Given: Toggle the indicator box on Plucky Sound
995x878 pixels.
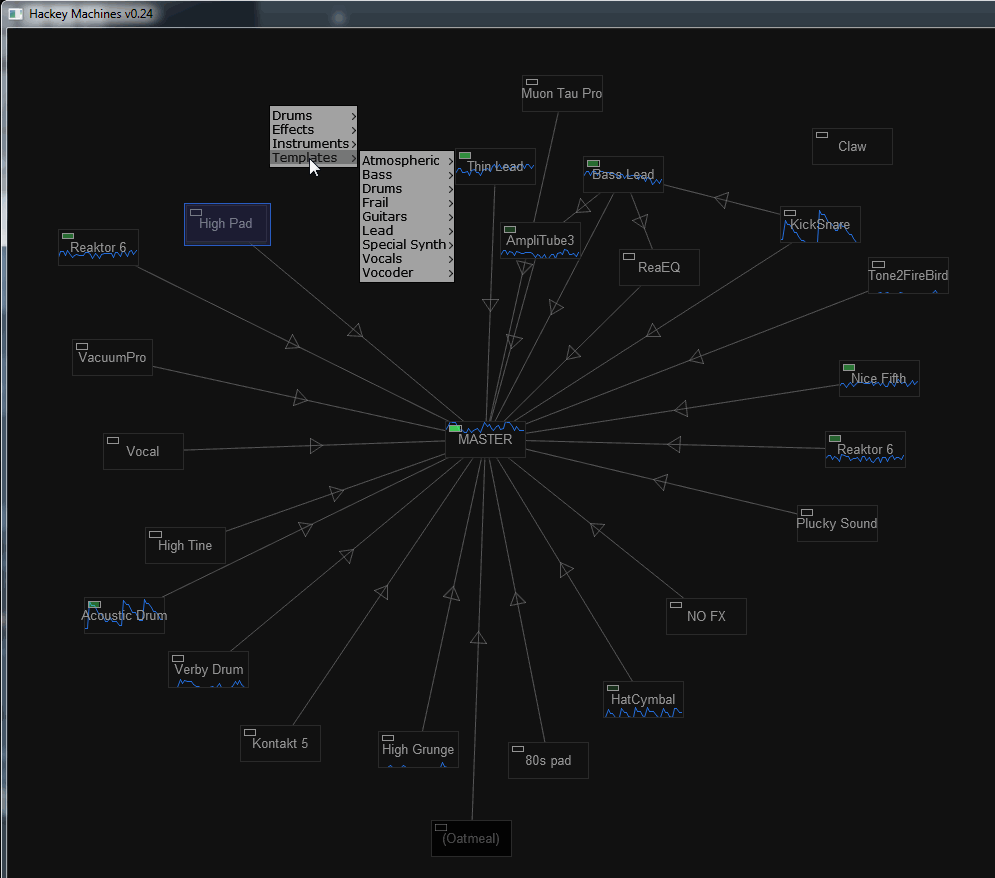Looking at the screenshot, I should pos(807,513).
